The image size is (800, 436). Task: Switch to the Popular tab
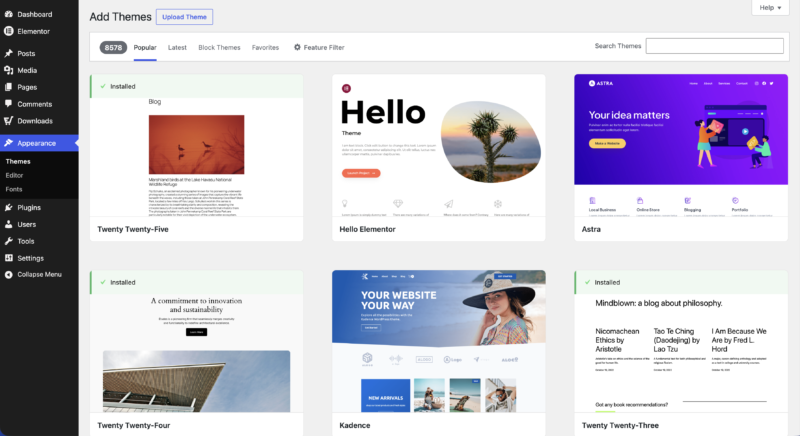(x=145, y=47)
